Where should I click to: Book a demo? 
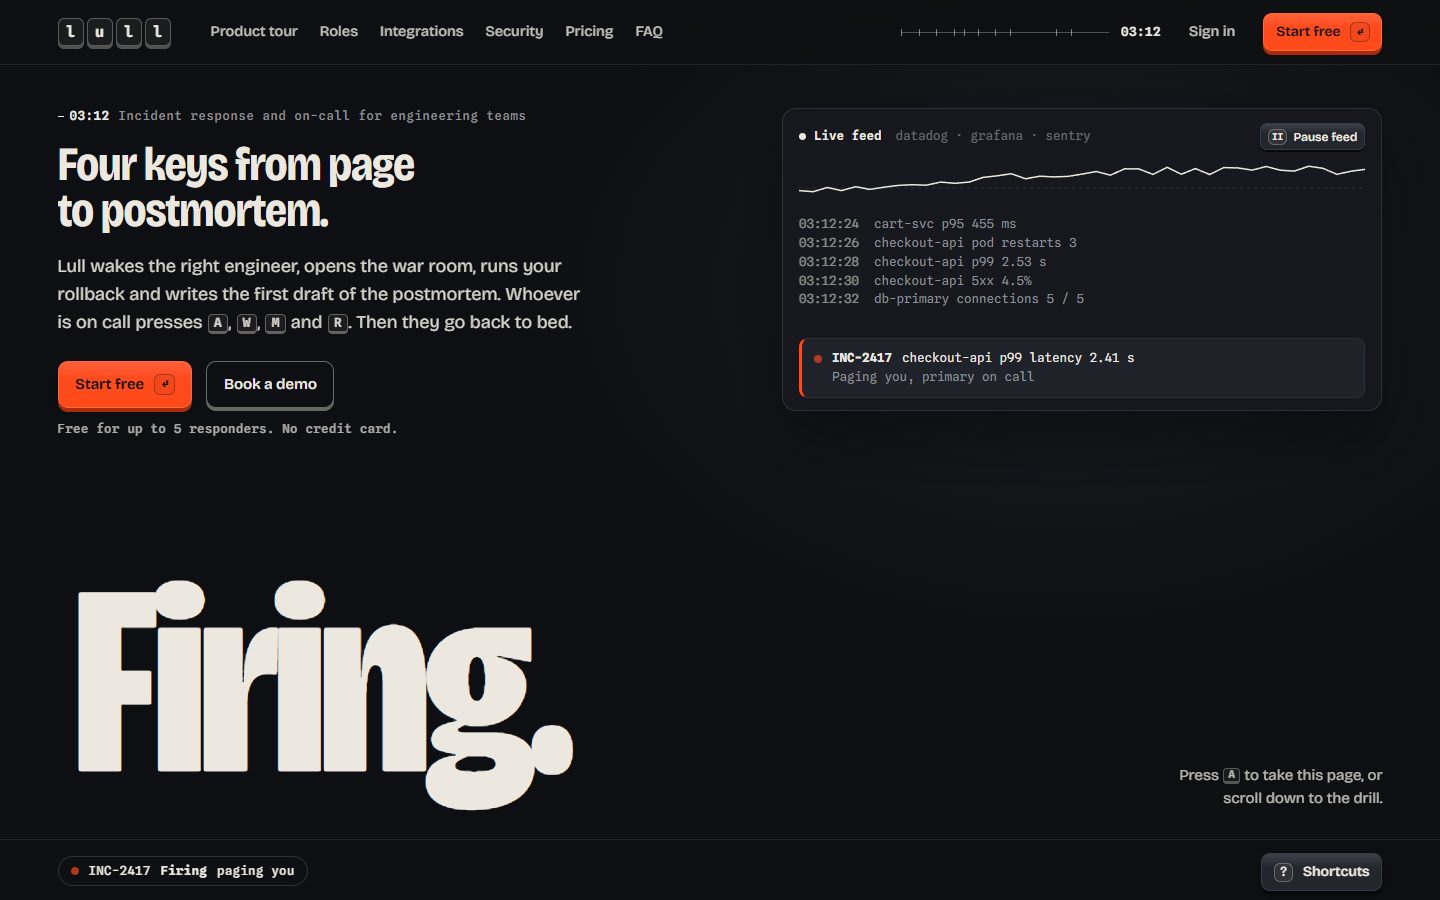pos(270,384)
